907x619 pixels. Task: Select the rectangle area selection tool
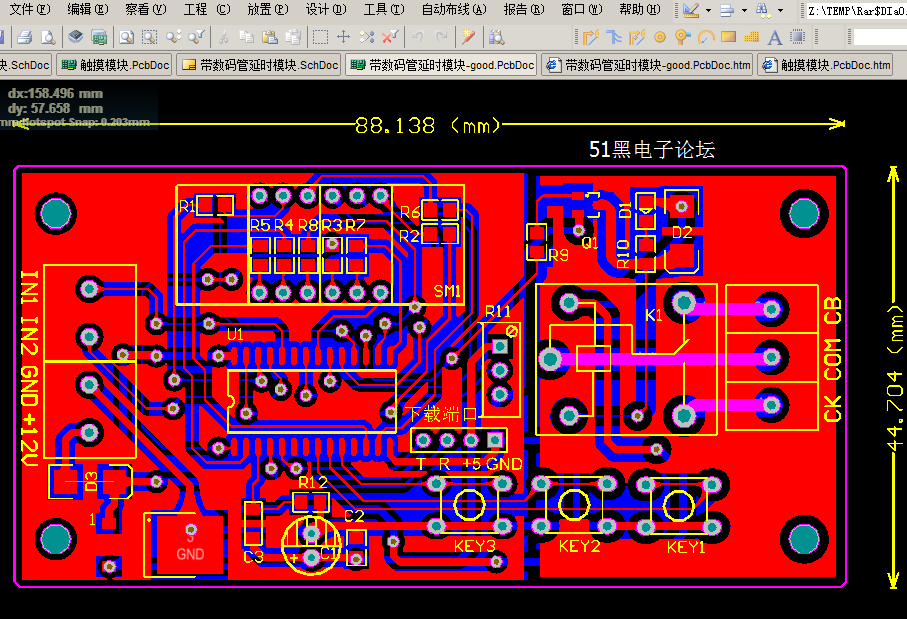(x=320, y=37)
